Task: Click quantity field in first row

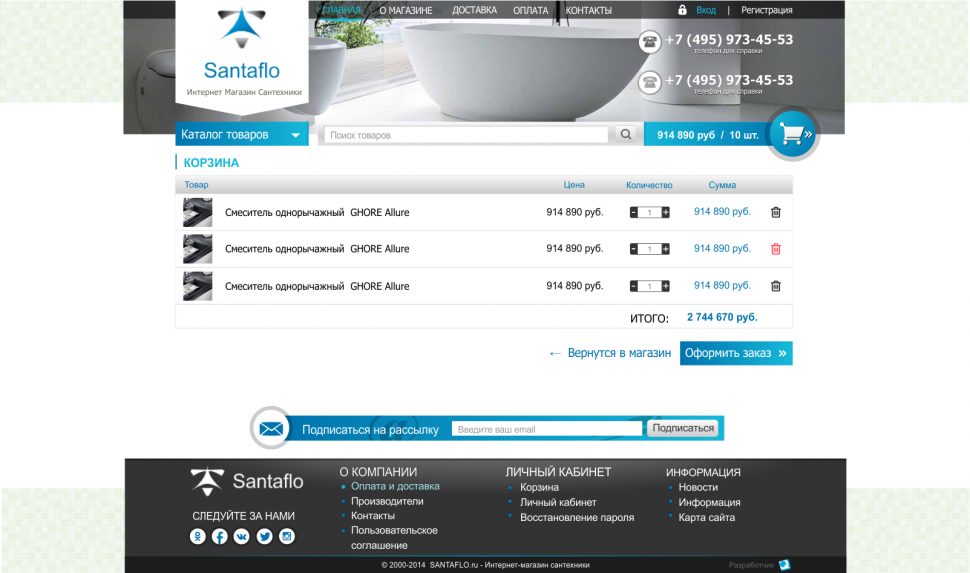Action: click(650, 212)
